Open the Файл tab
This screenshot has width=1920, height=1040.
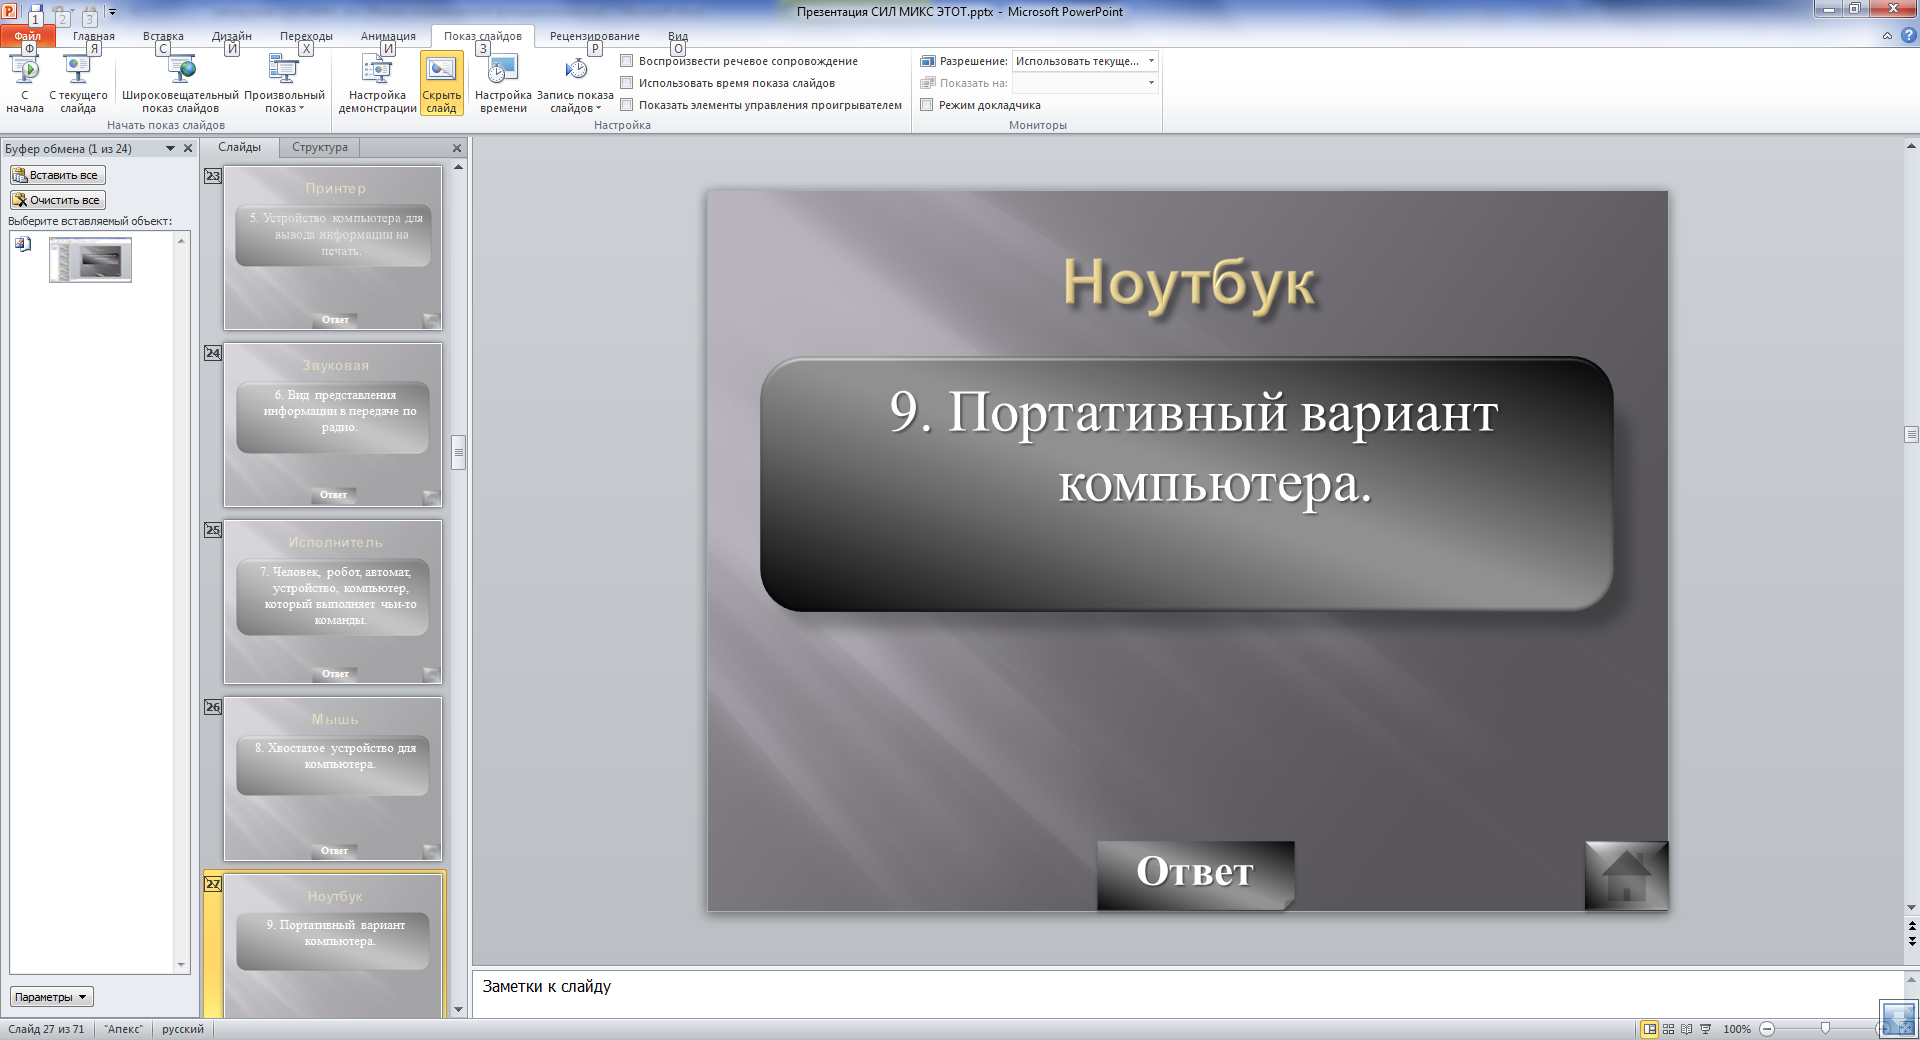[x=28, y=36]
